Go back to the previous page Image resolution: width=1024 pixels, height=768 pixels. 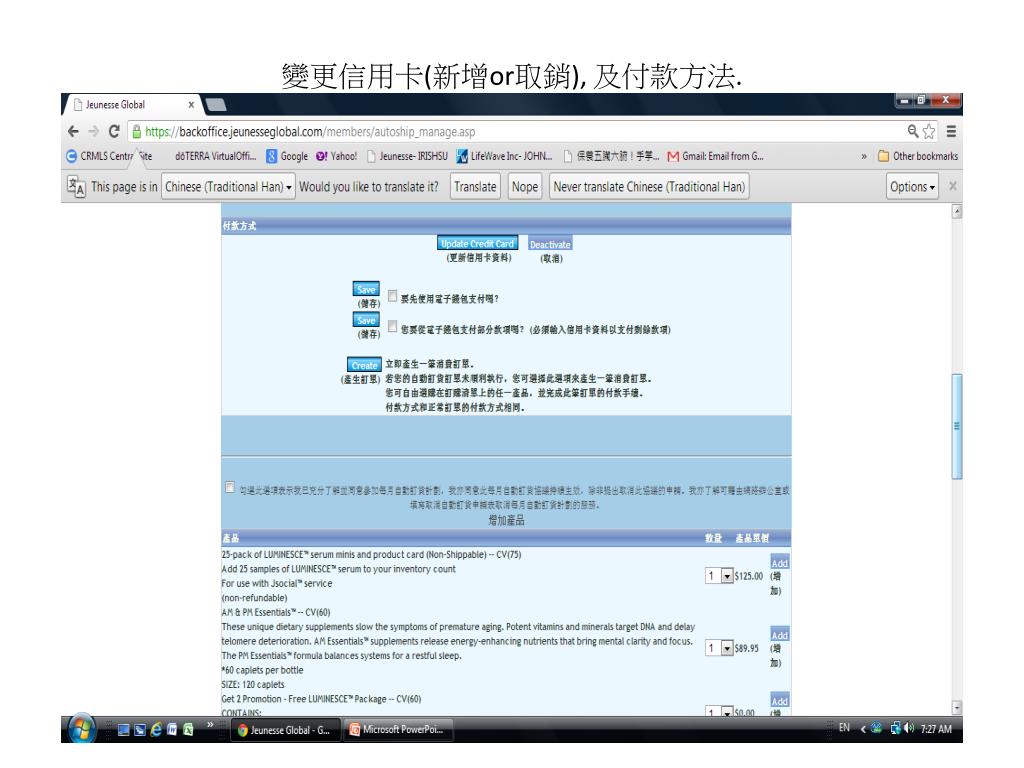click(73, 131)
